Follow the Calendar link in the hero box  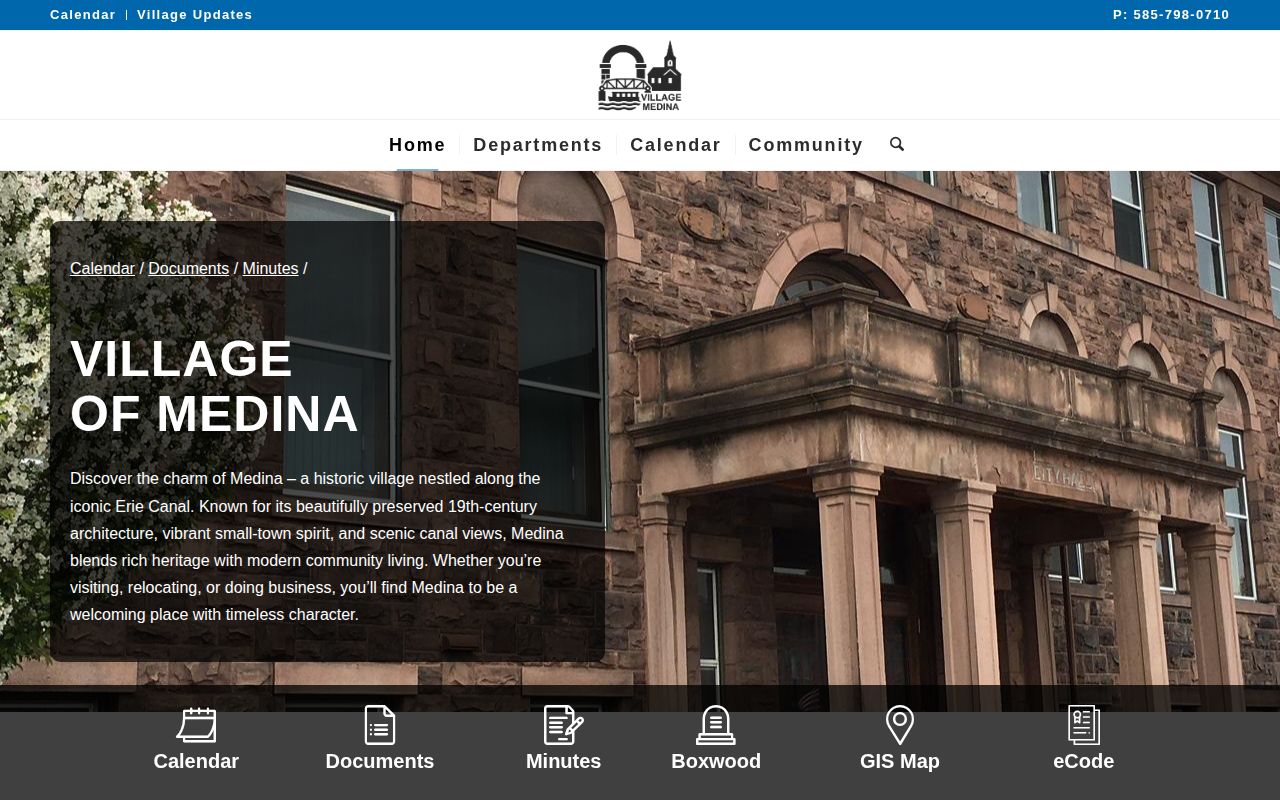click(x=102, y=269)
